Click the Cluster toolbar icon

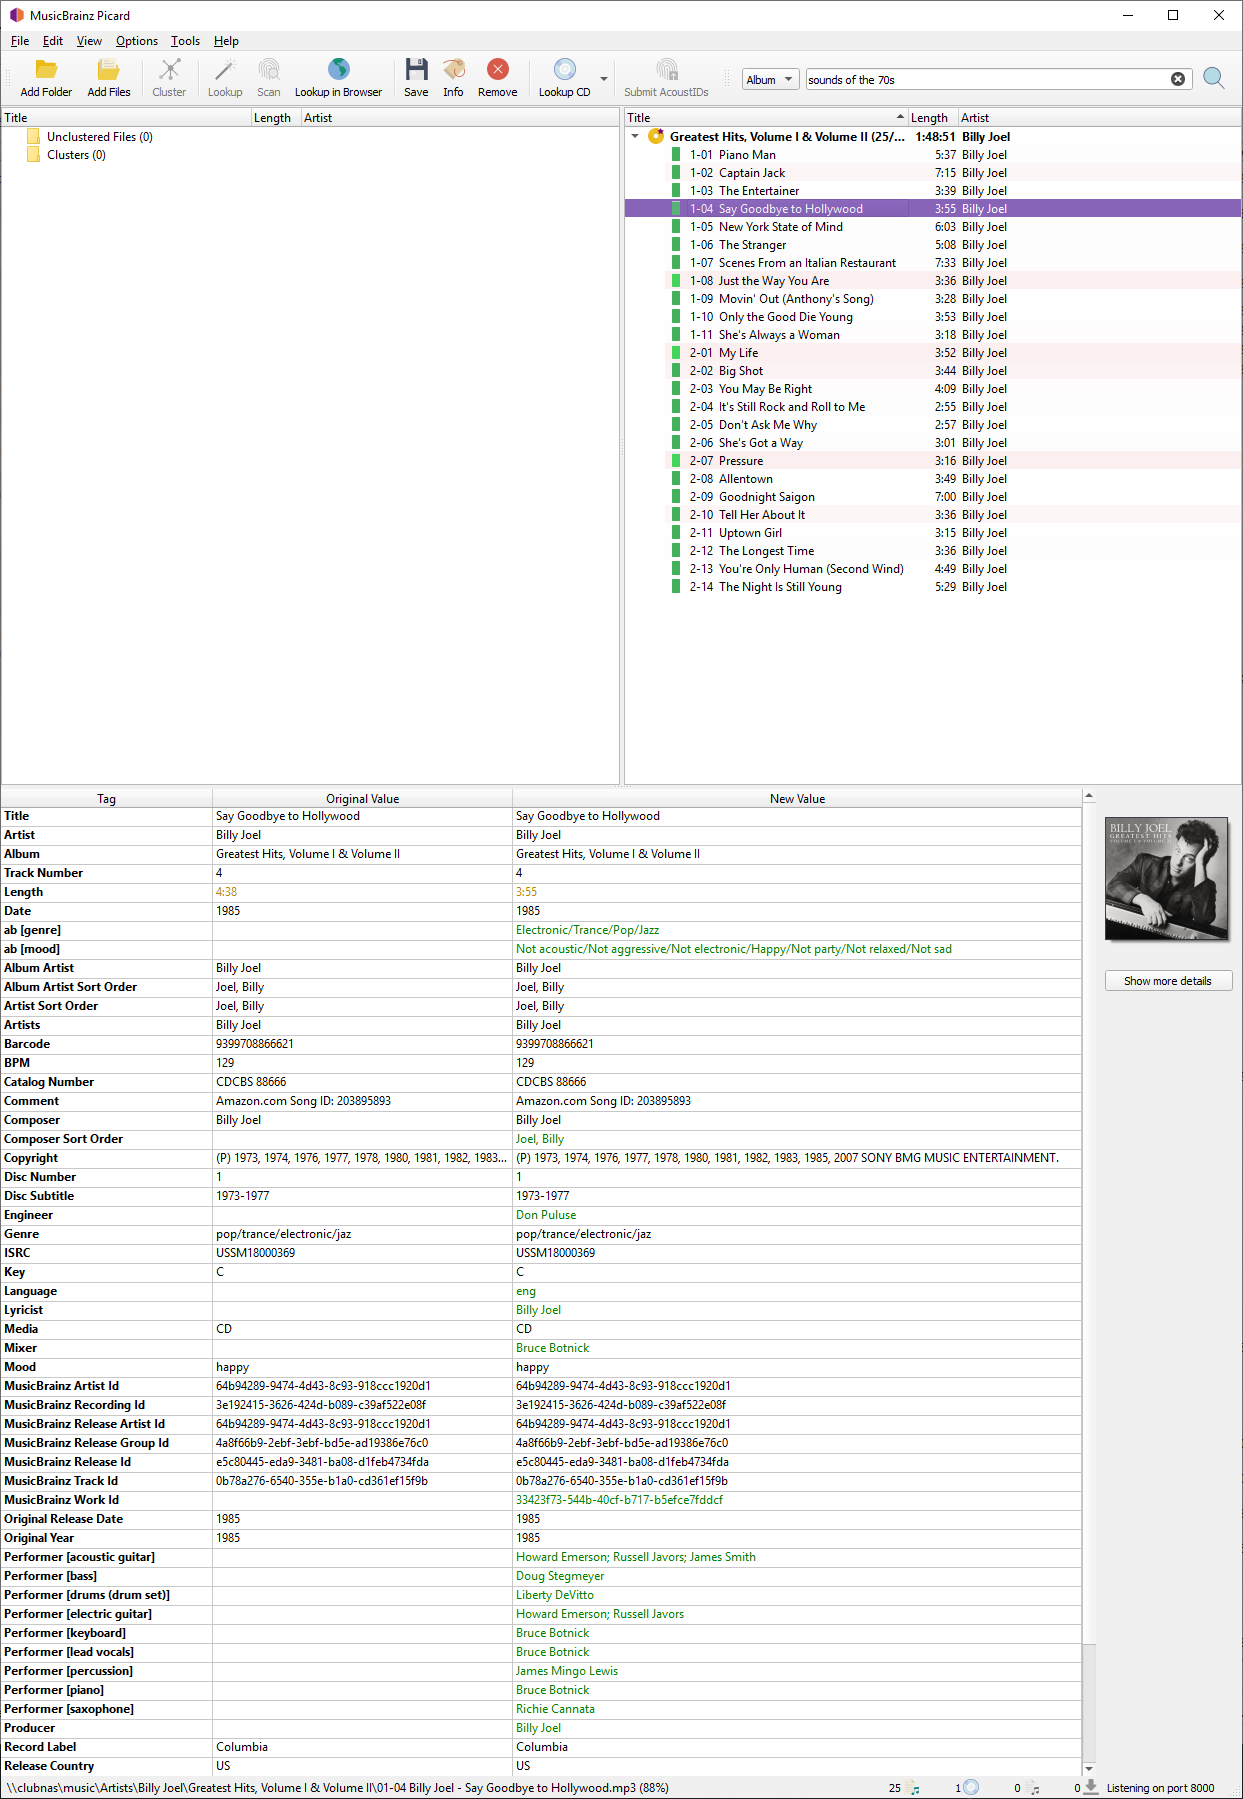click(169, 69)
